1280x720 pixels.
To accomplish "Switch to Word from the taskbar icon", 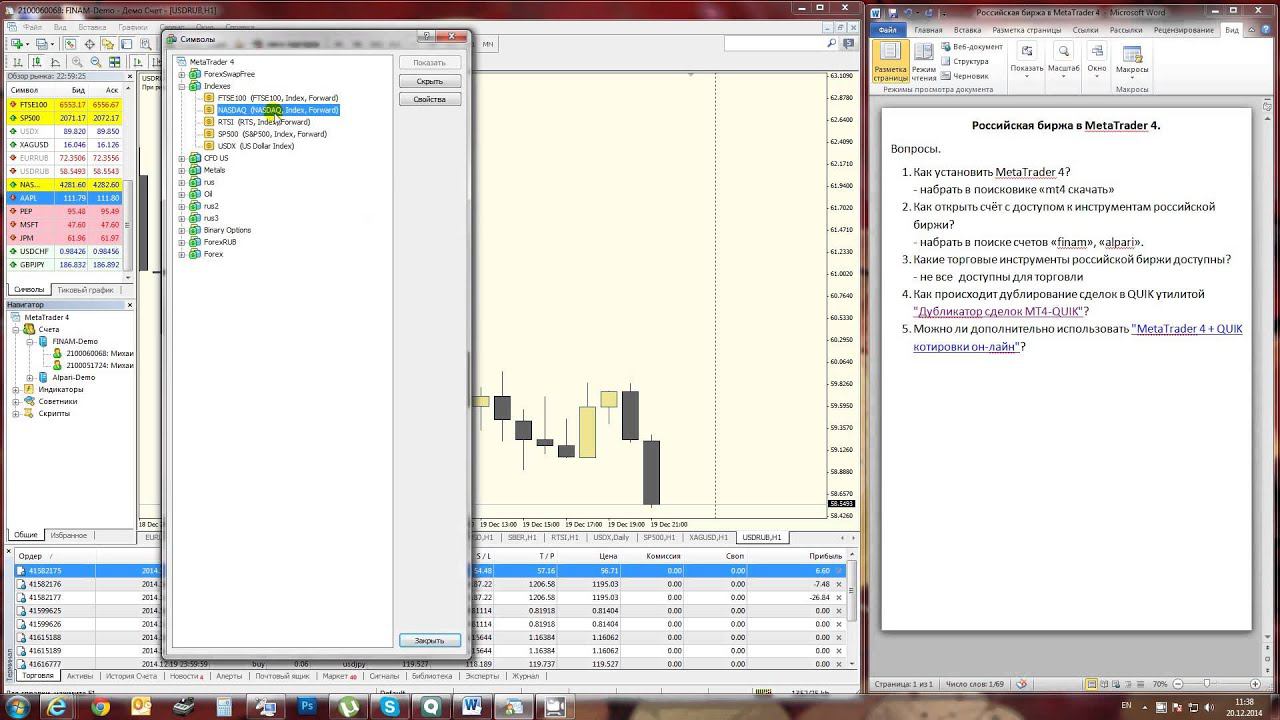I will point(473,707).
